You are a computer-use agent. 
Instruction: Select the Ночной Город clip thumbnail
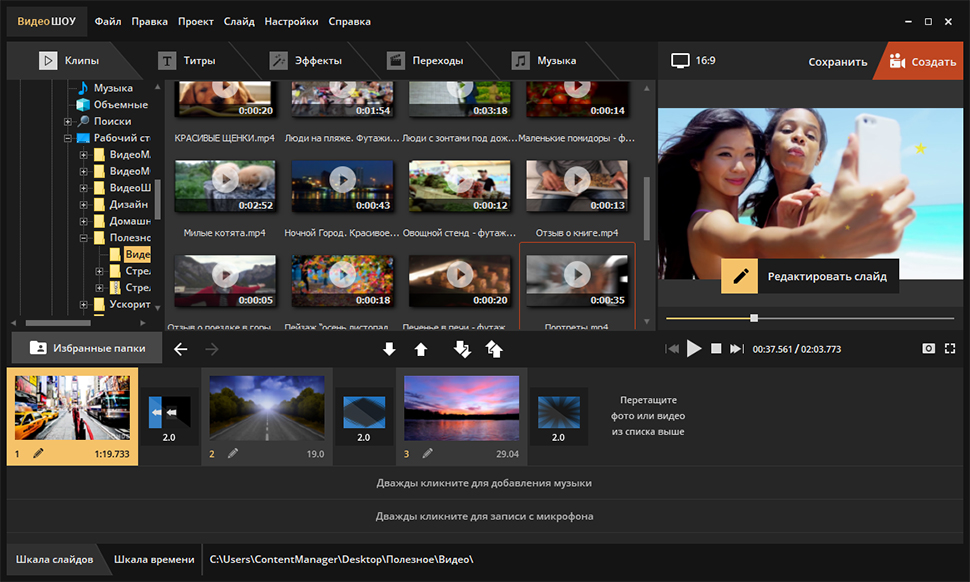(342, 186)
